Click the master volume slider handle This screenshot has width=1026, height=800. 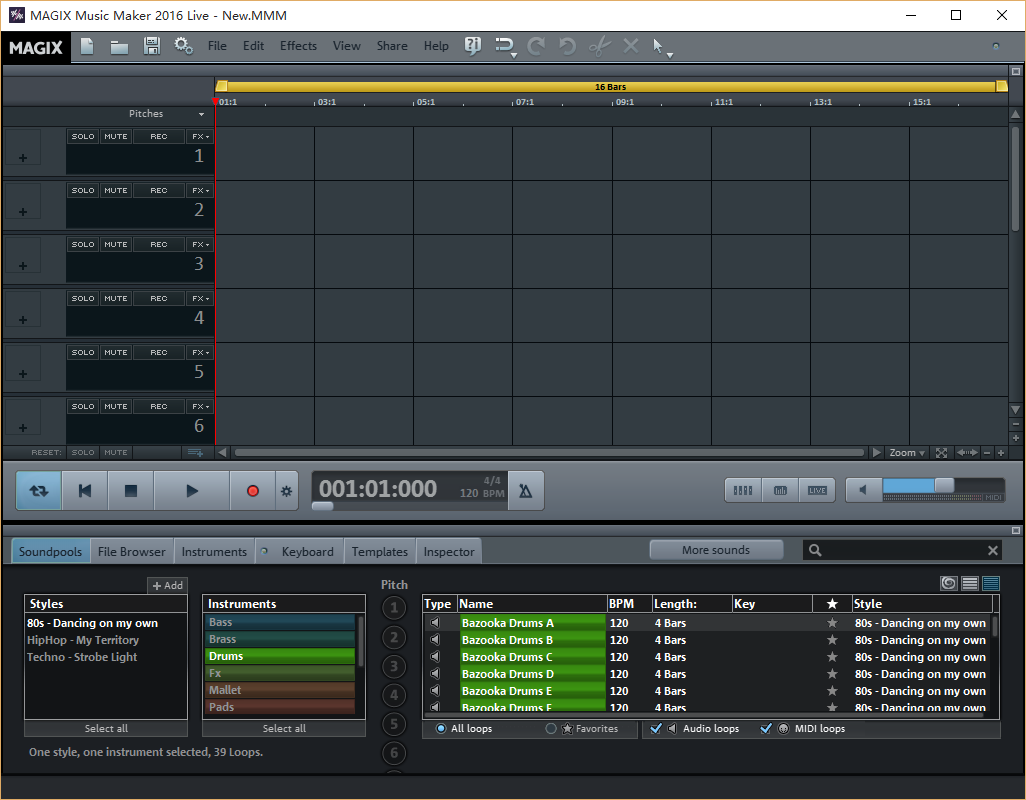coord(943,486)
